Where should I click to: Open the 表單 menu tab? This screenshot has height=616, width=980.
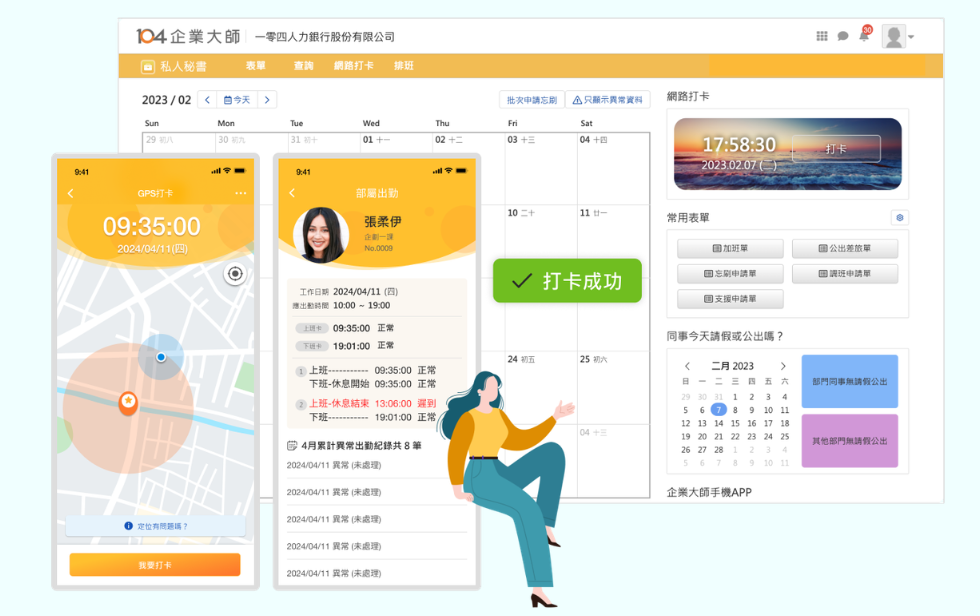pyautogui.click(x=255, y=66)
